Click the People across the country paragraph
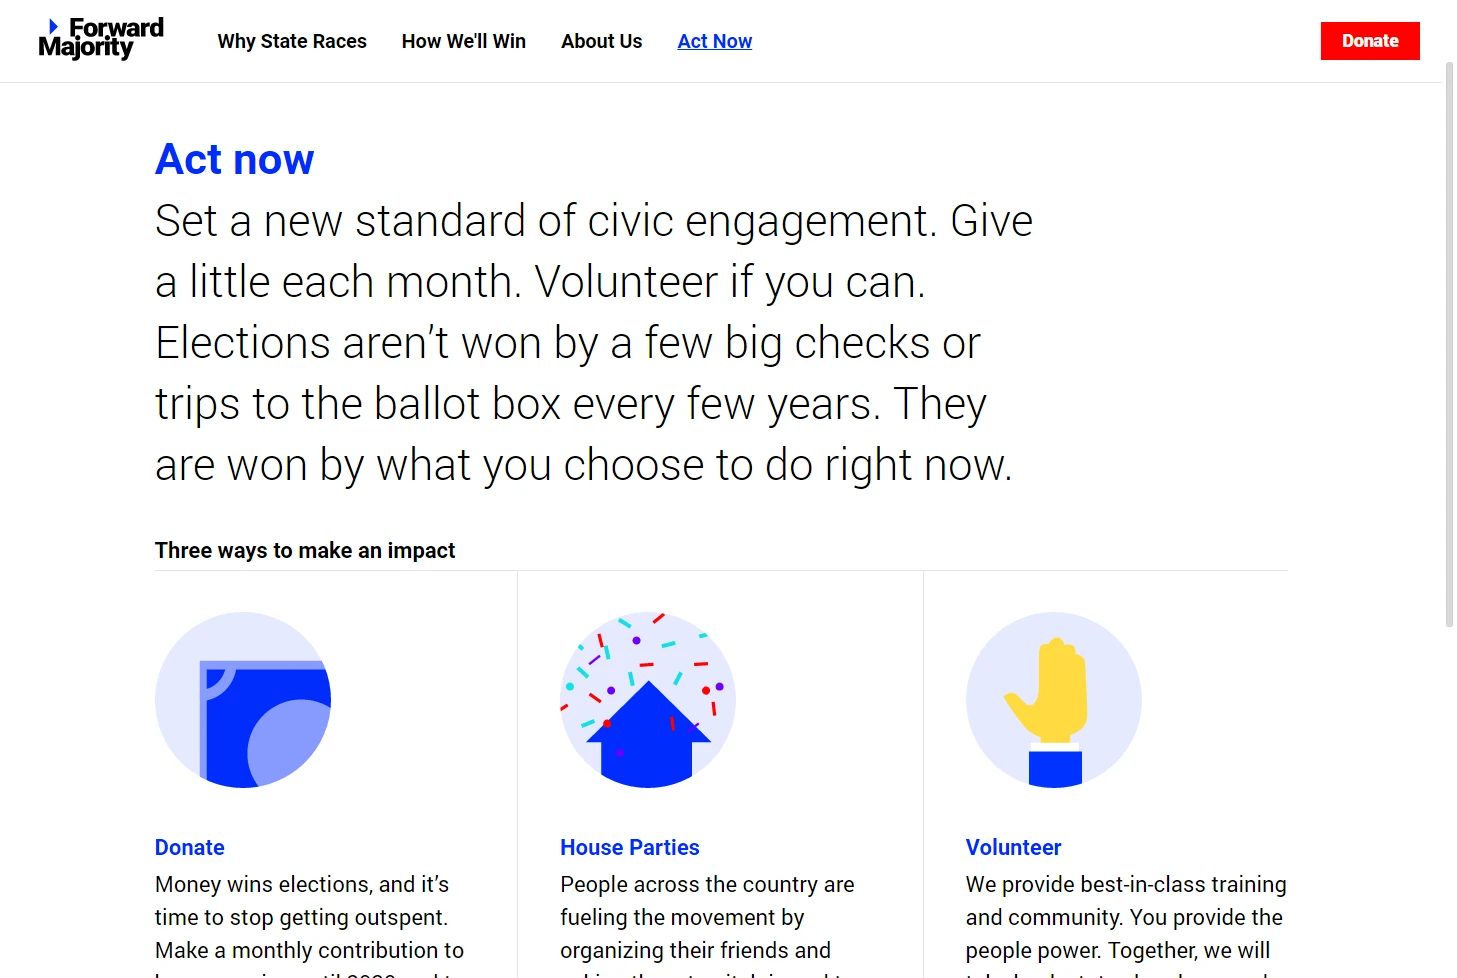 pos(708,923)
